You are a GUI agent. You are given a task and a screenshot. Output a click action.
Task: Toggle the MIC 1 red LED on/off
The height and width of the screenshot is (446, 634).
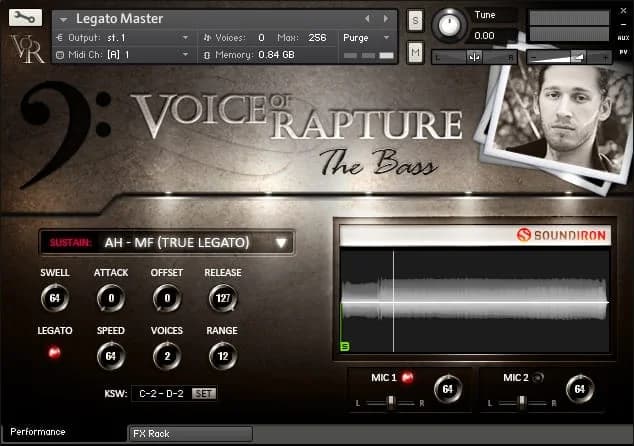click(408, 378)
